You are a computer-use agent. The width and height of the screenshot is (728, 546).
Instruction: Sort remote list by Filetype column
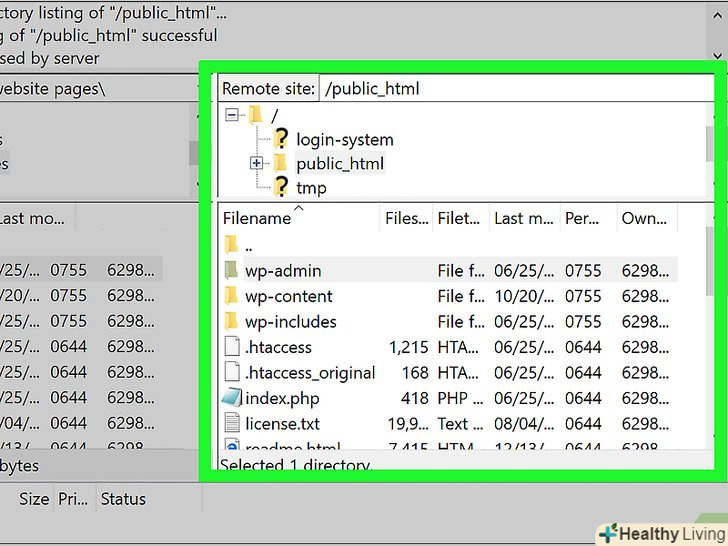pyautogui.click(x=461, y=218)
